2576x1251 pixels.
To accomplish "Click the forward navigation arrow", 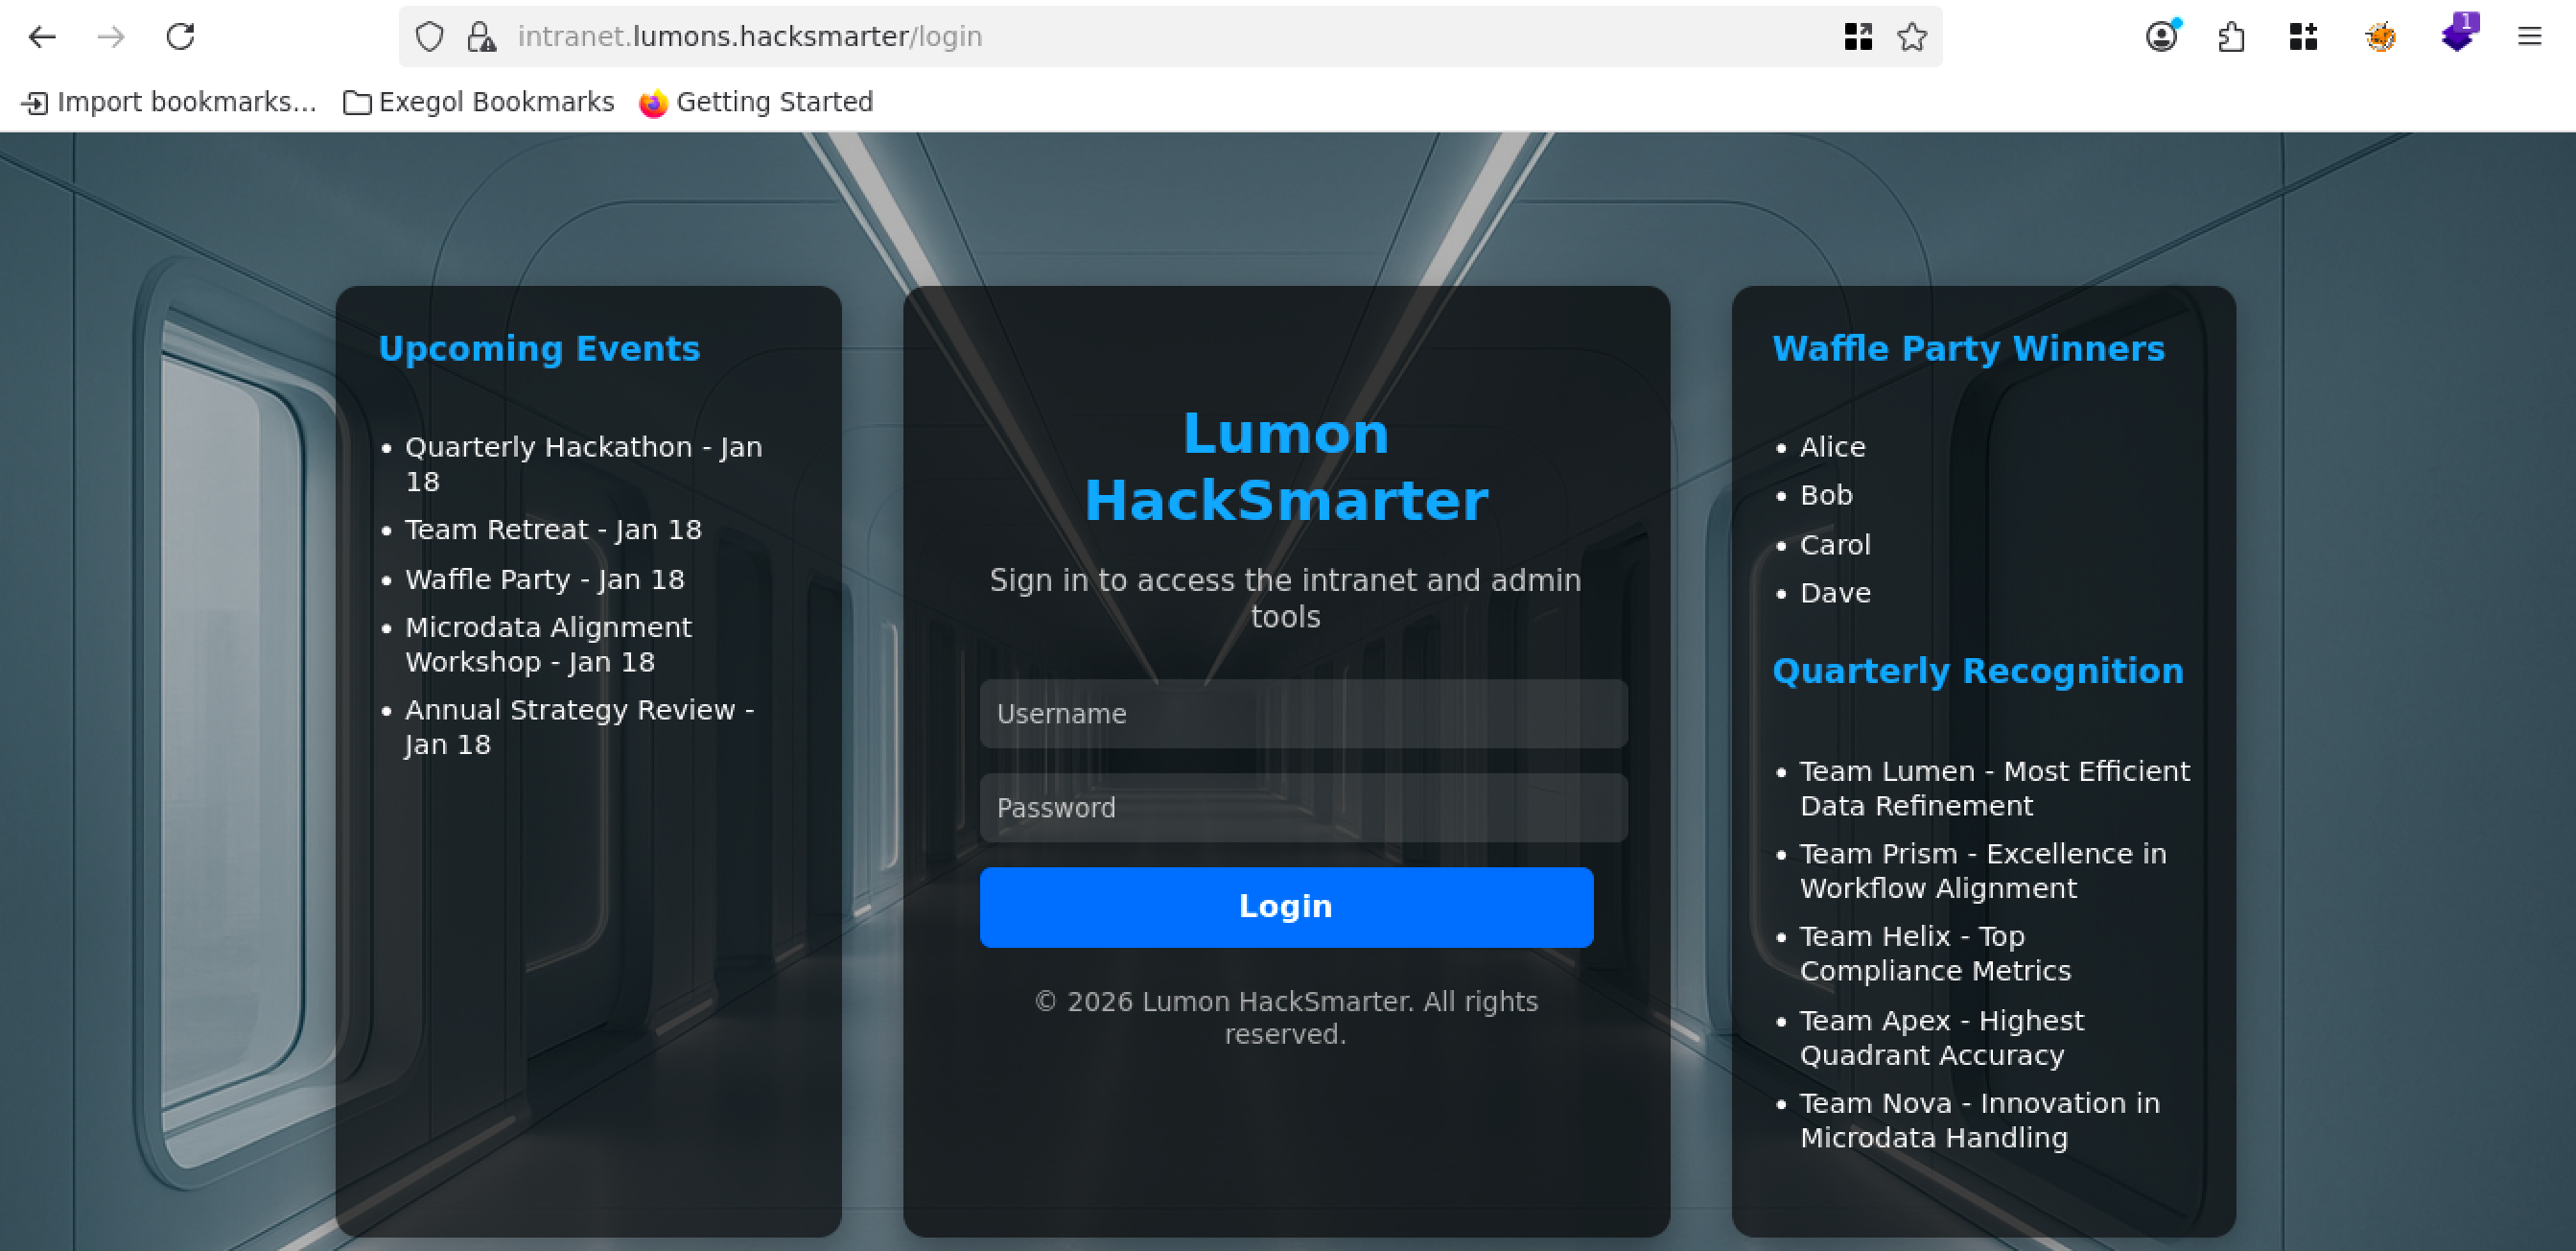I will point(111,37).
